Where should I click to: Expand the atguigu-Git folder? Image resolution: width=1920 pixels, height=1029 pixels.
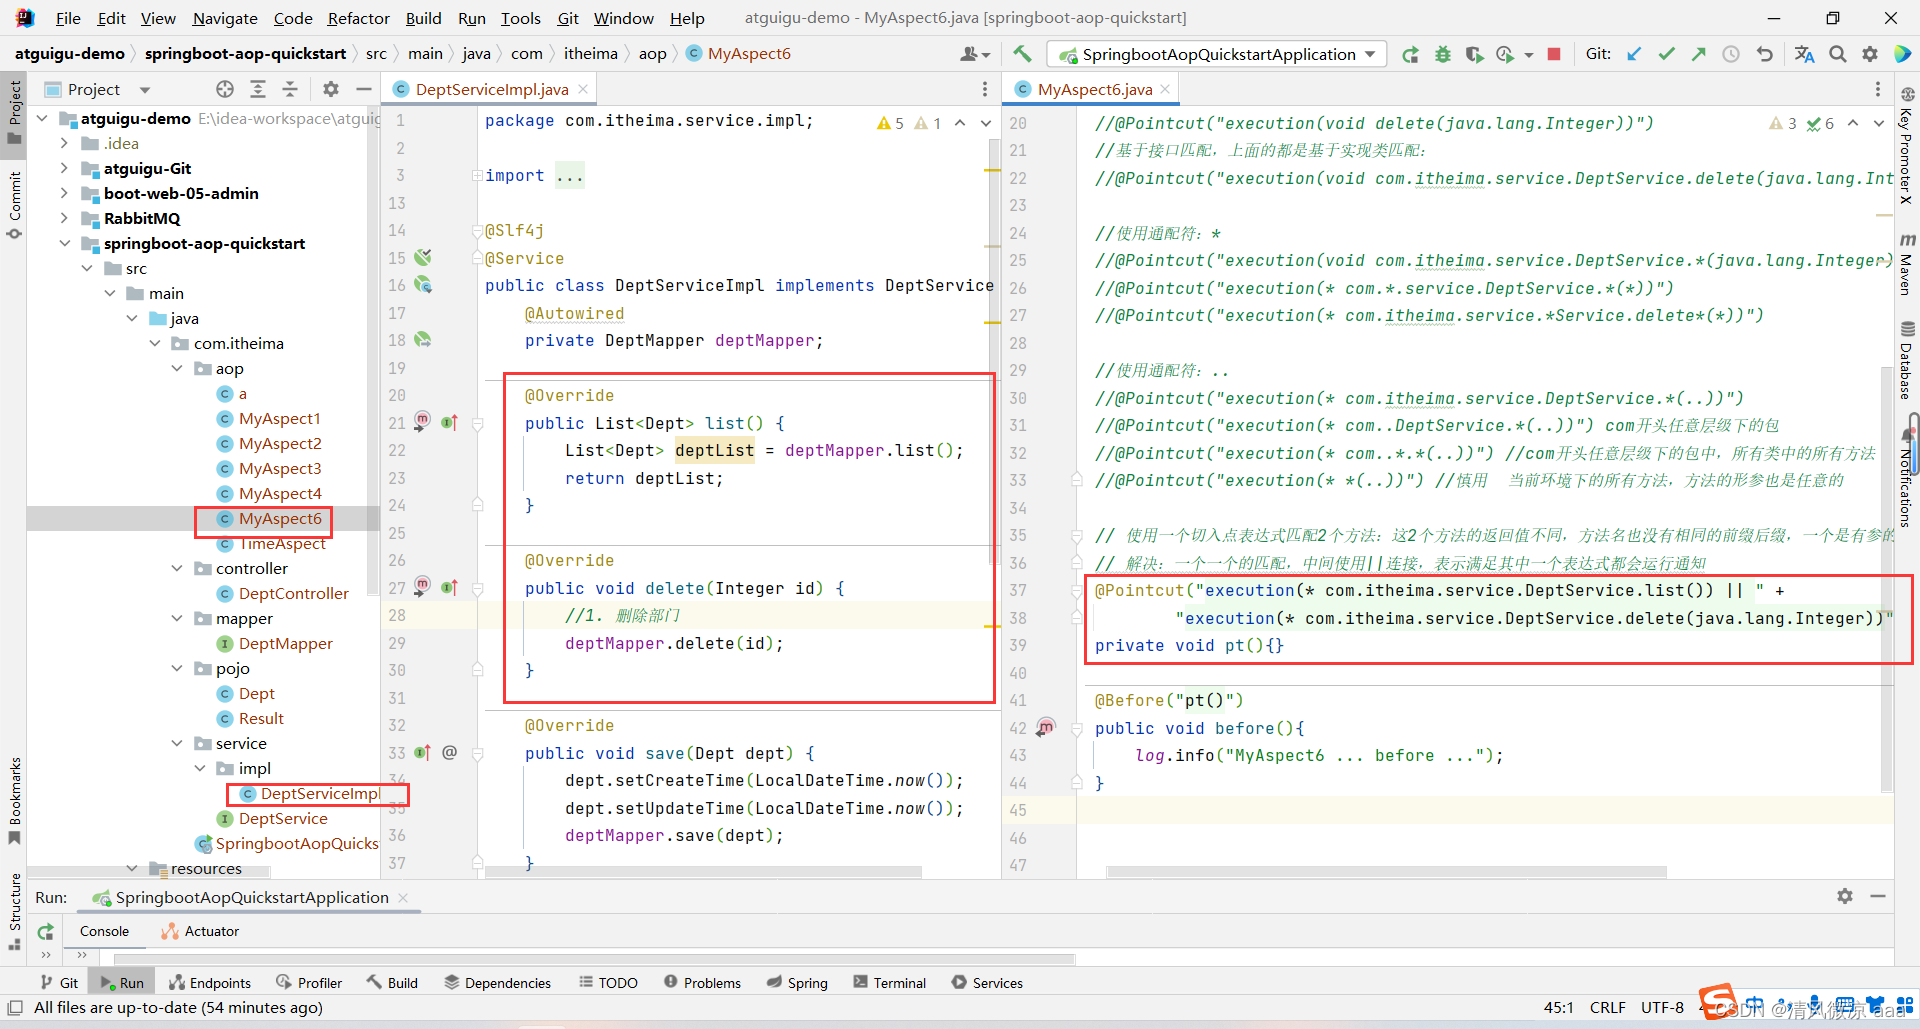65,168
